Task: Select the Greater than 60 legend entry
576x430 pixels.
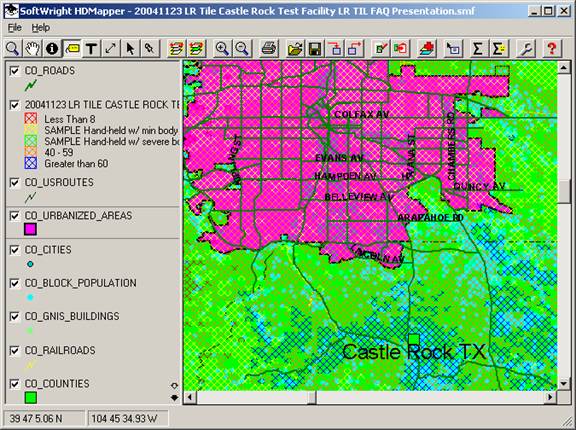Action: tap(76, 163)
